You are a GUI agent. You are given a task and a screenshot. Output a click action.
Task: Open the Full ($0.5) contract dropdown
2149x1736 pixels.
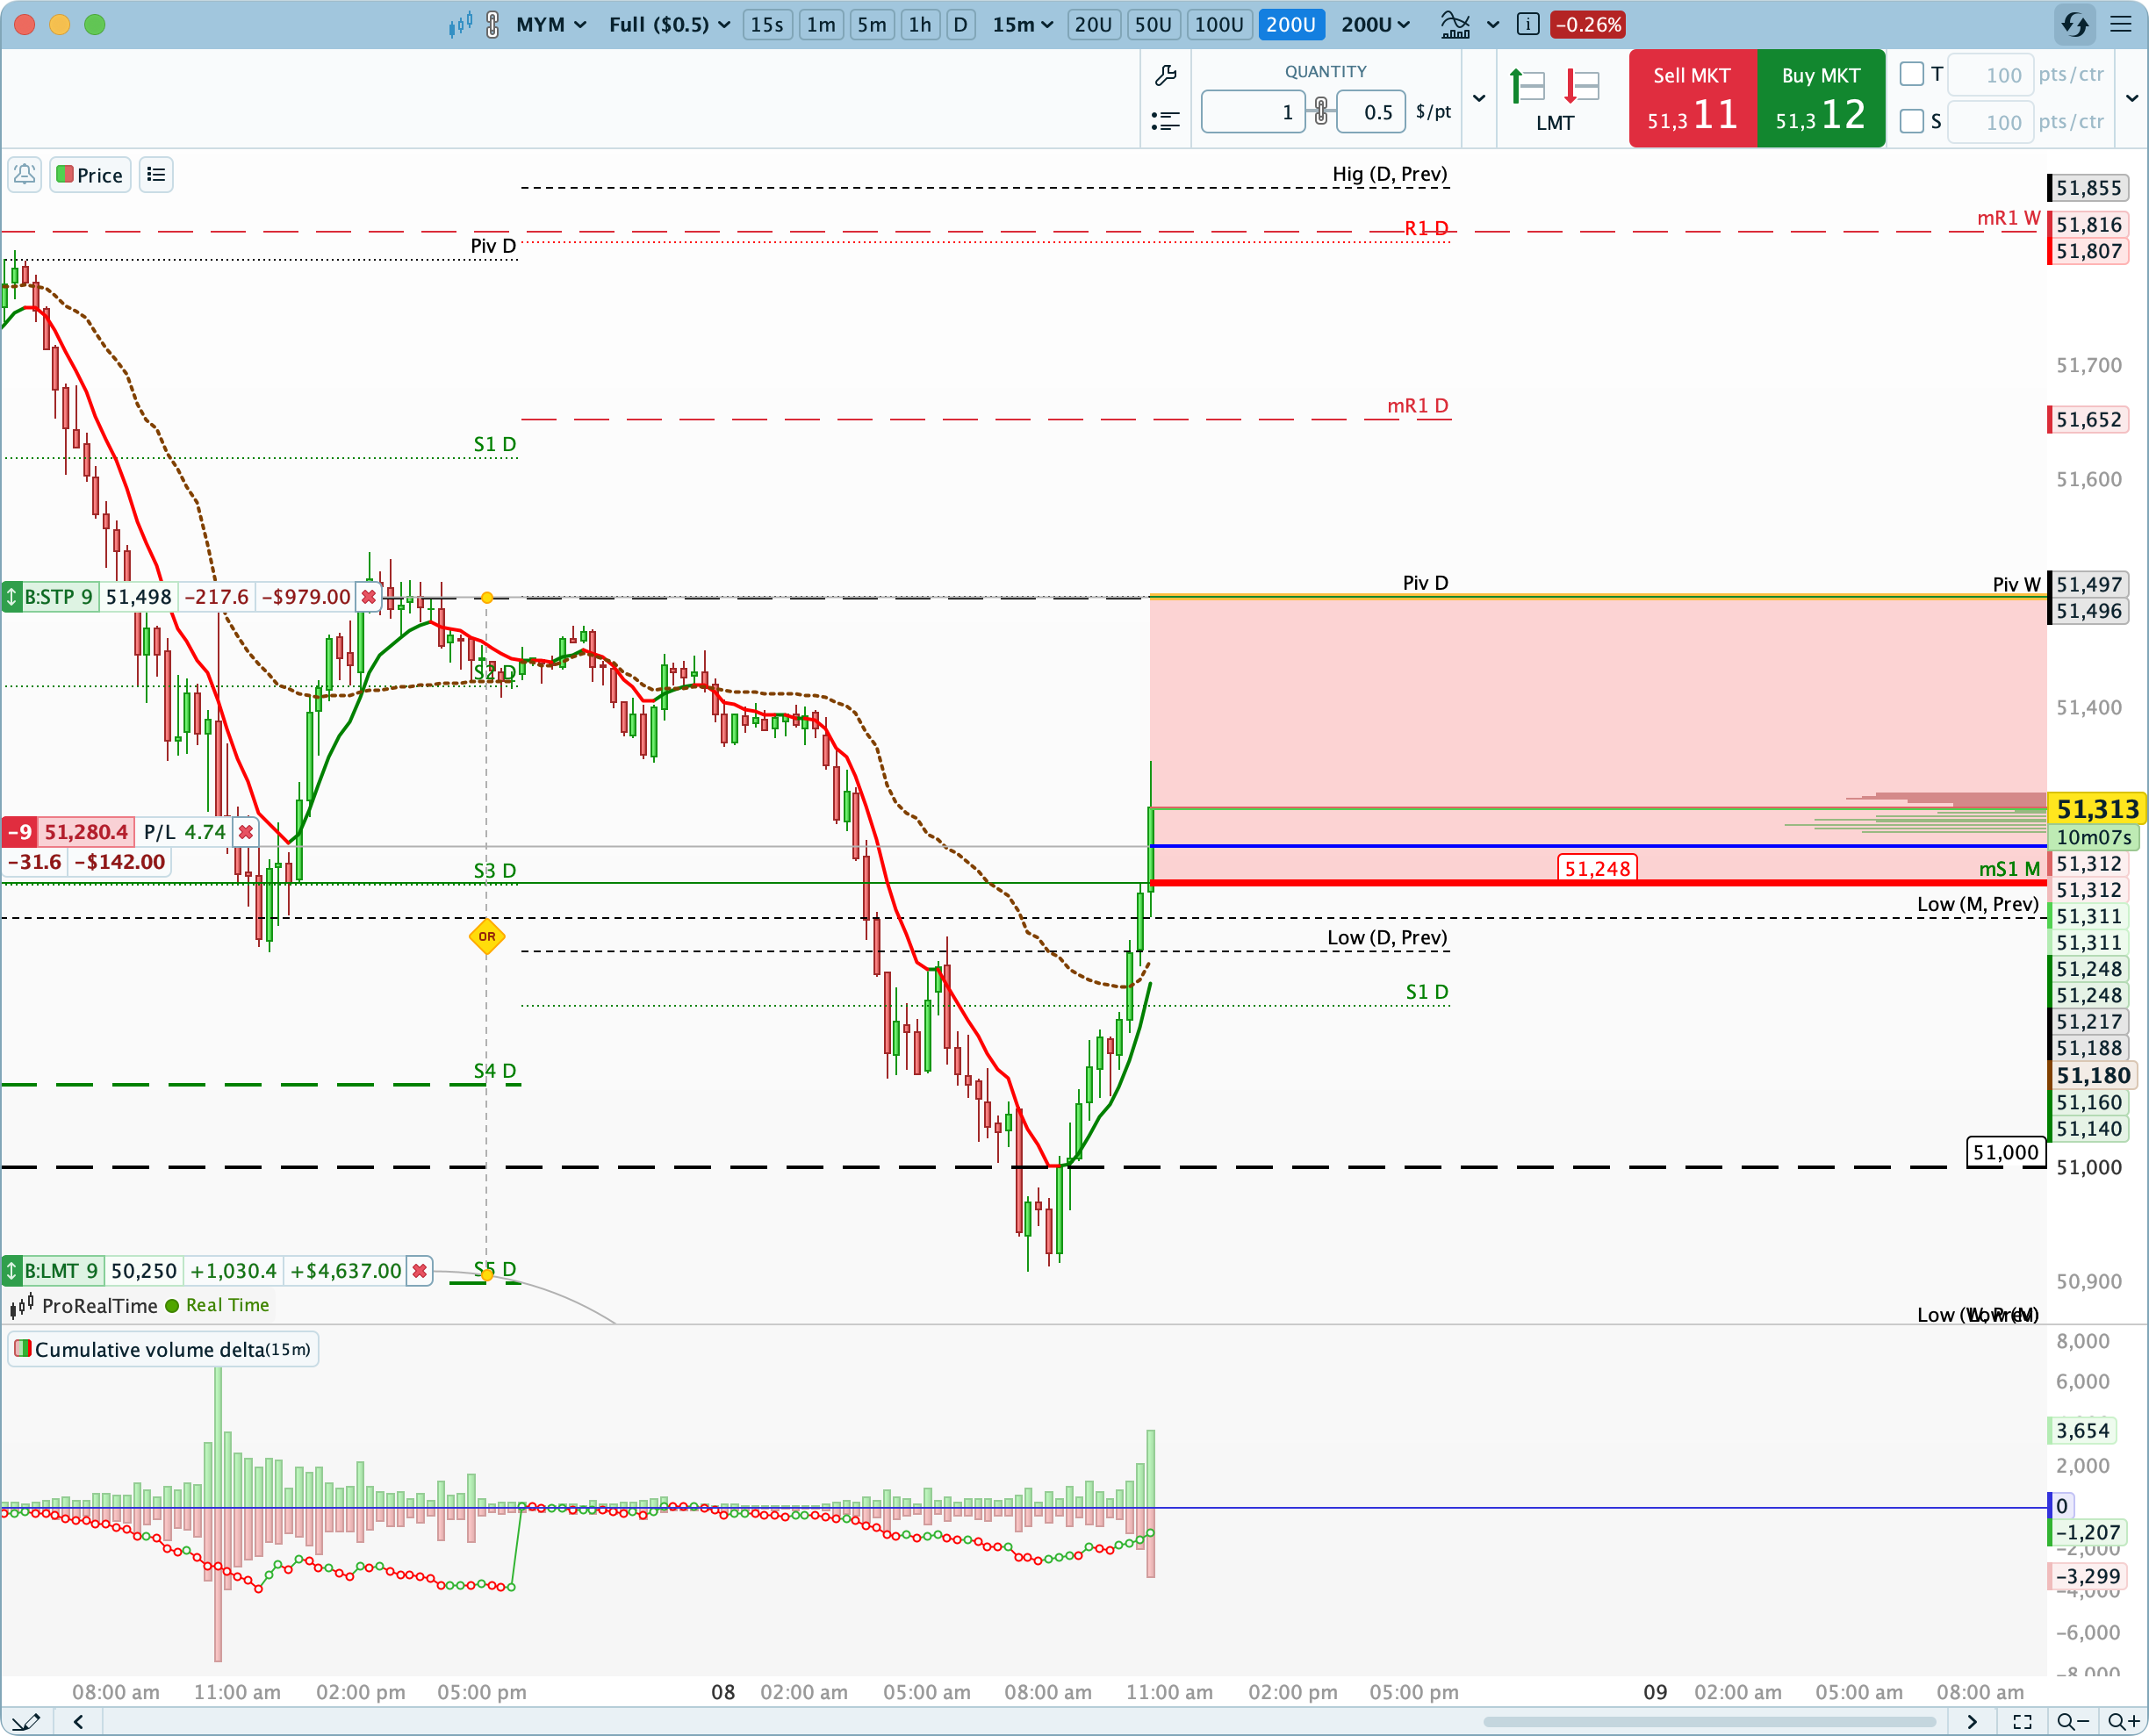[x=669, y=25]
